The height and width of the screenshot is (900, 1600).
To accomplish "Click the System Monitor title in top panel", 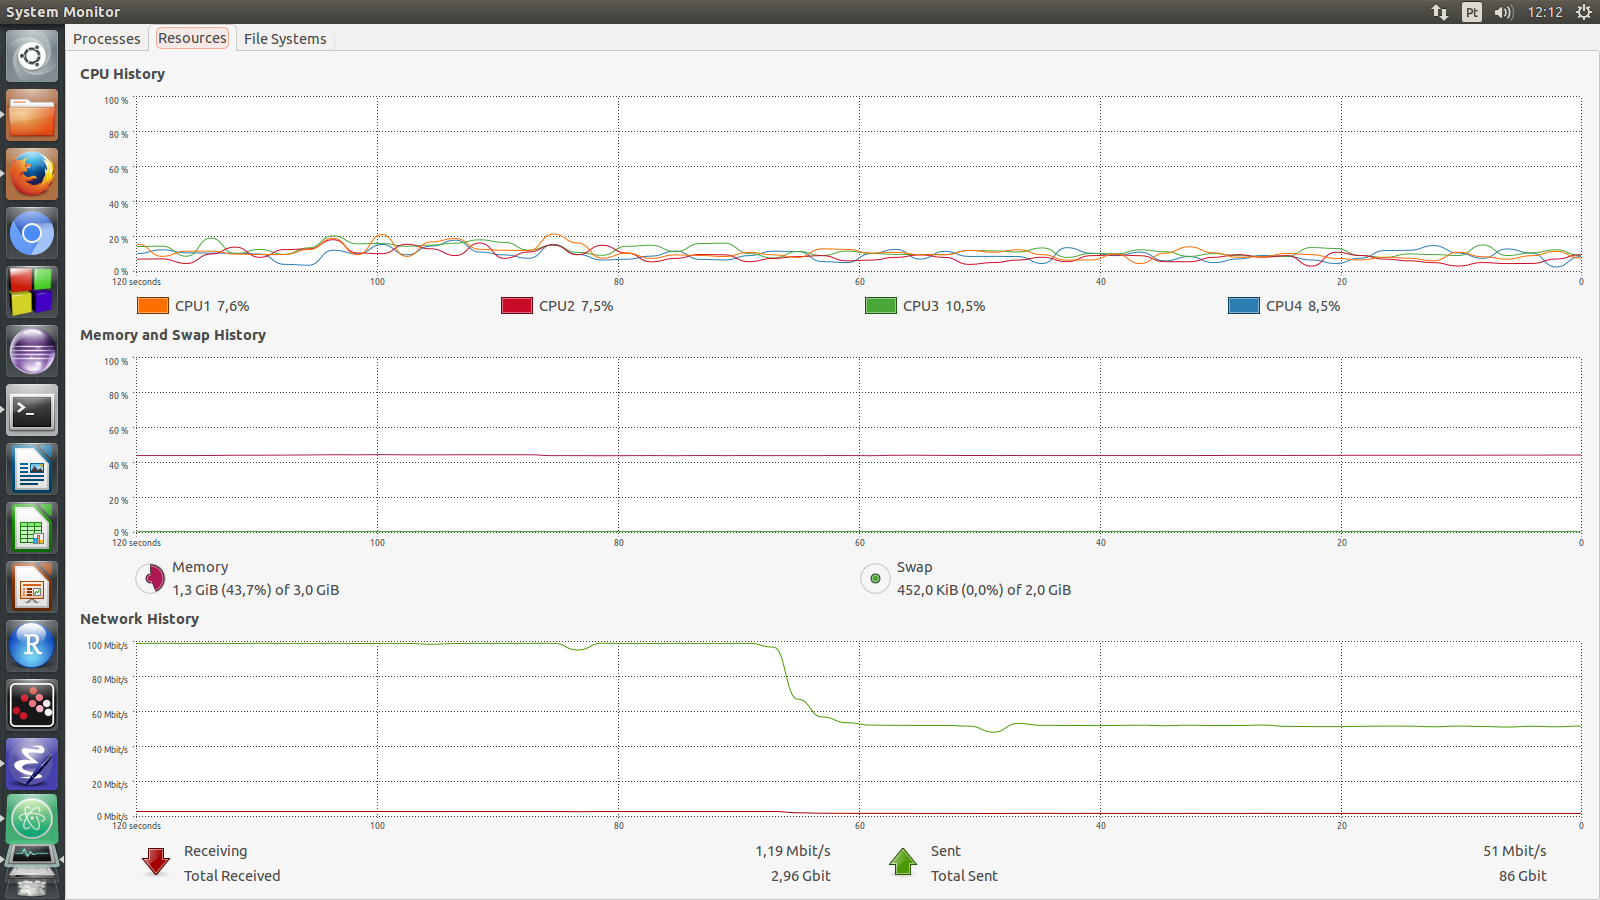I will point(63,12).
